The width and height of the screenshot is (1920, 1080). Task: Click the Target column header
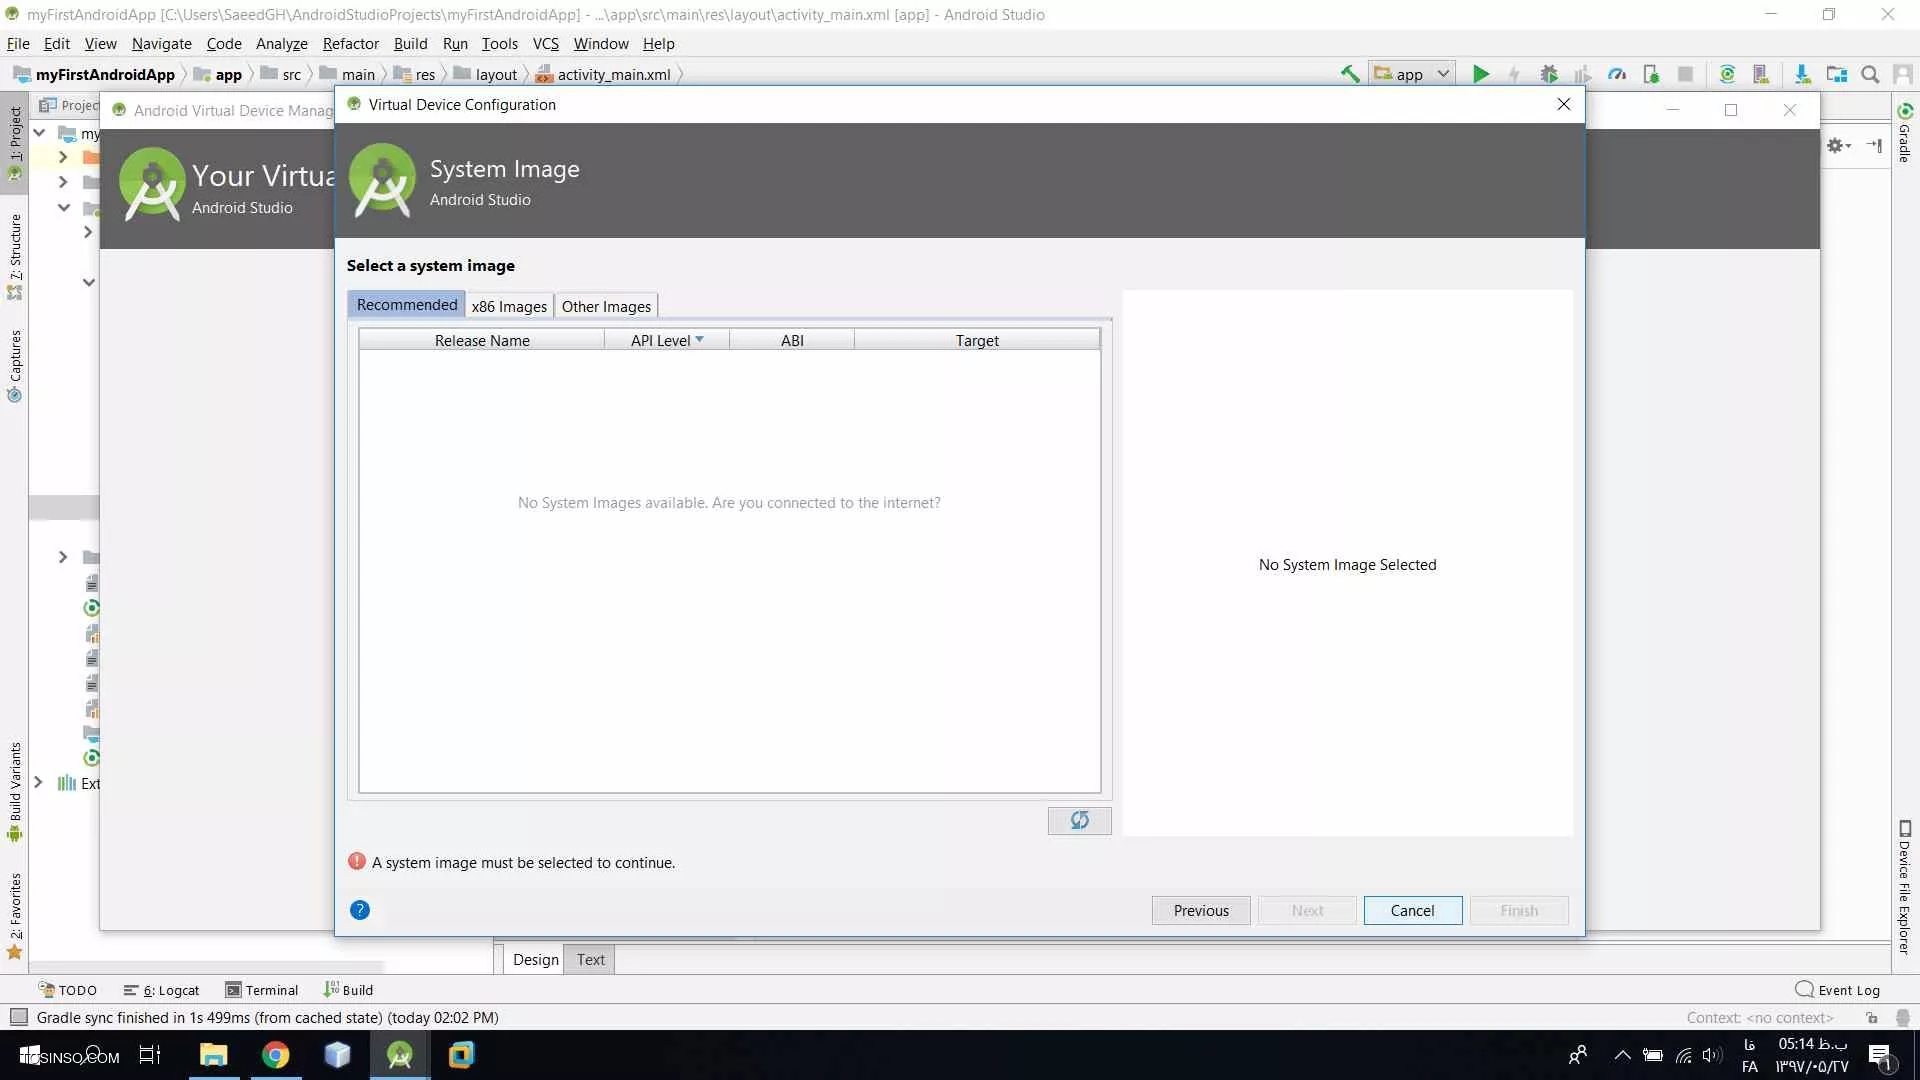pyautogui.click(x=977, y=340)
